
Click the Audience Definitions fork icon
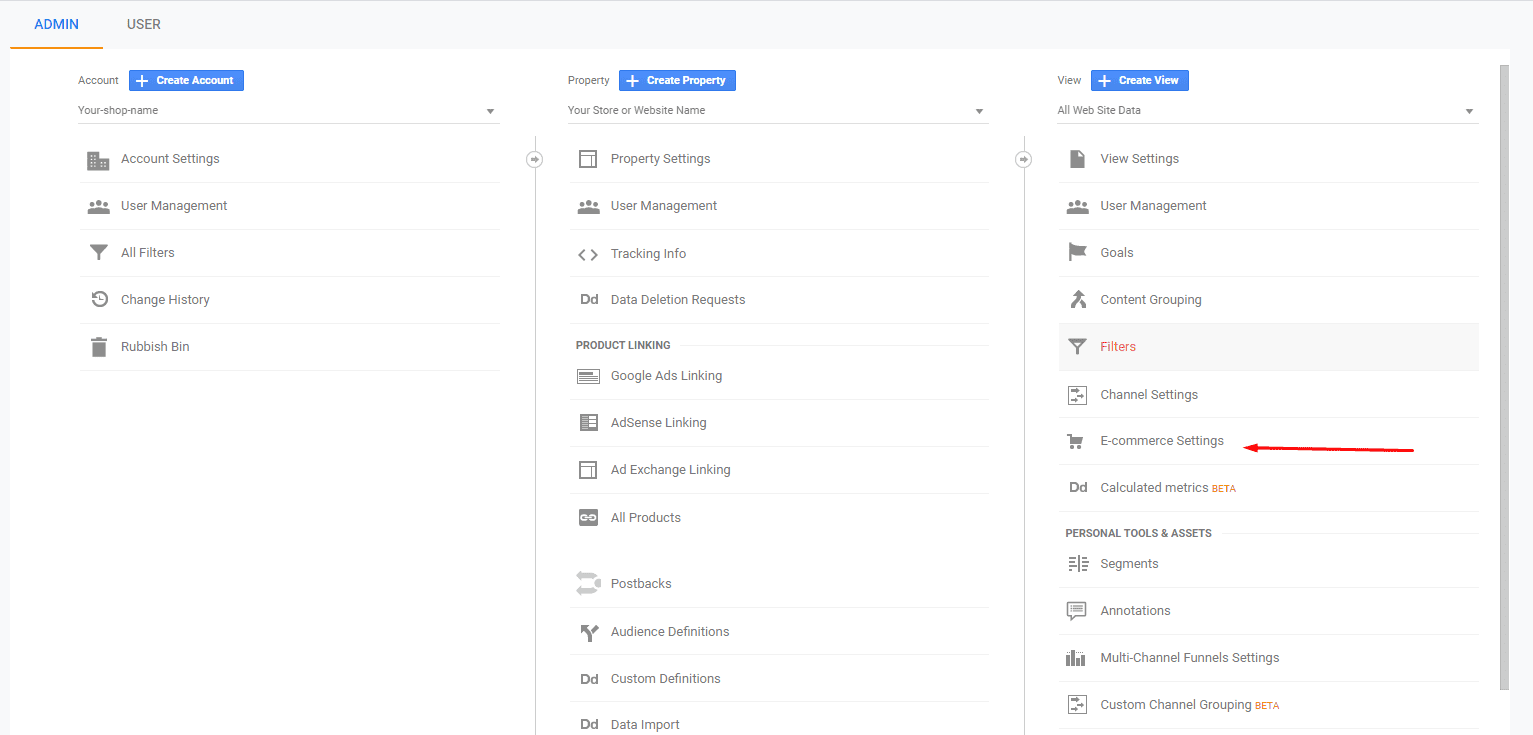pyautogui.click(x=588, y=632)
